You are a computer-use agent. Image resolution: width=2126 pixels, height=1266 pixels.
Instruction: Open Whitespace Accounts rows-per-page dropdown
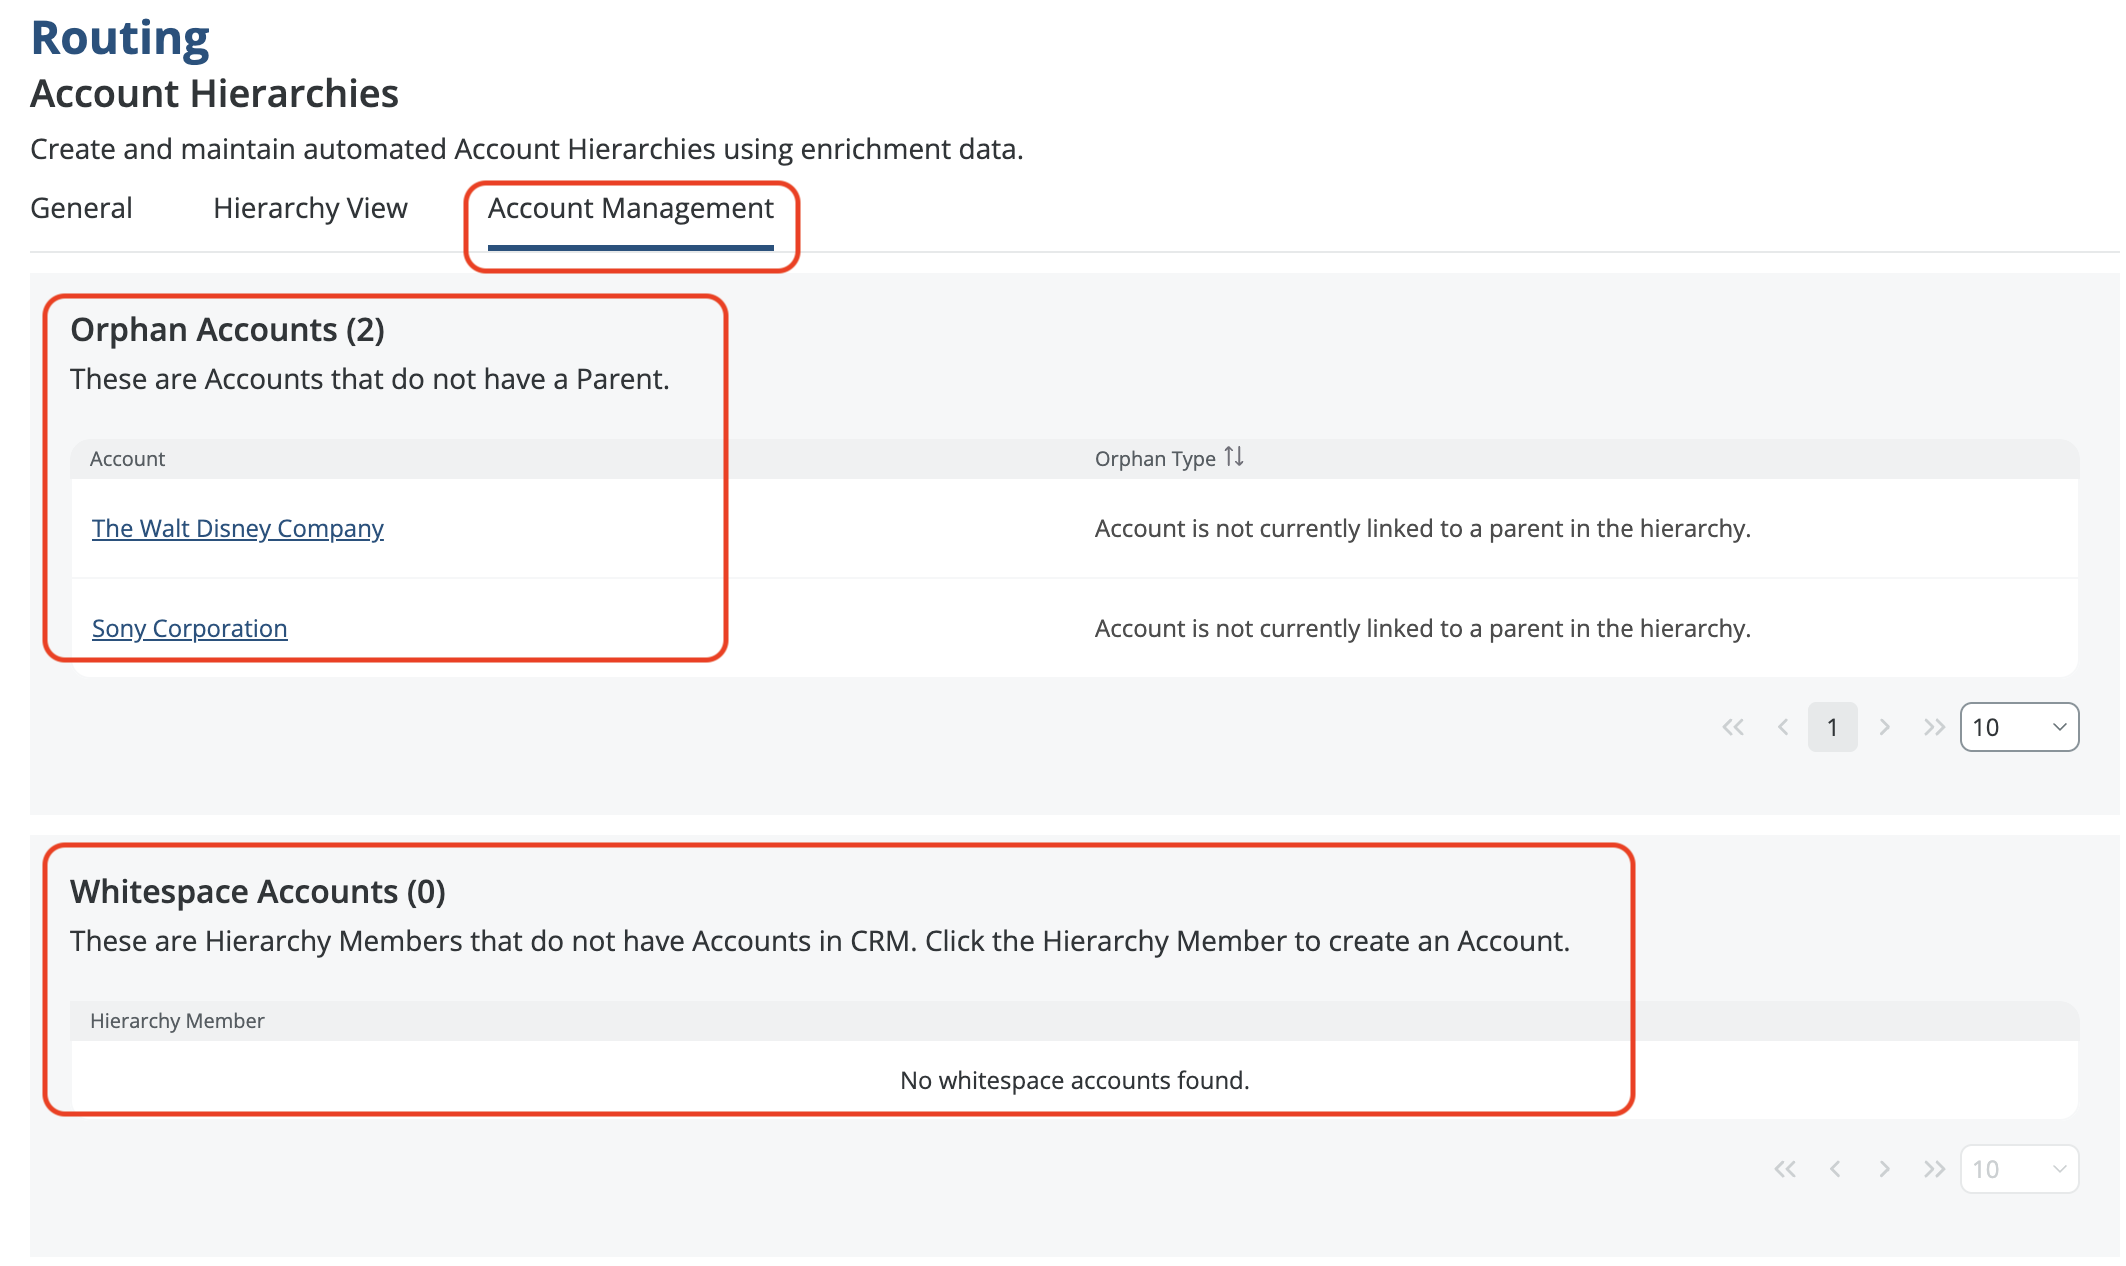click(x=2019, y=1169)
